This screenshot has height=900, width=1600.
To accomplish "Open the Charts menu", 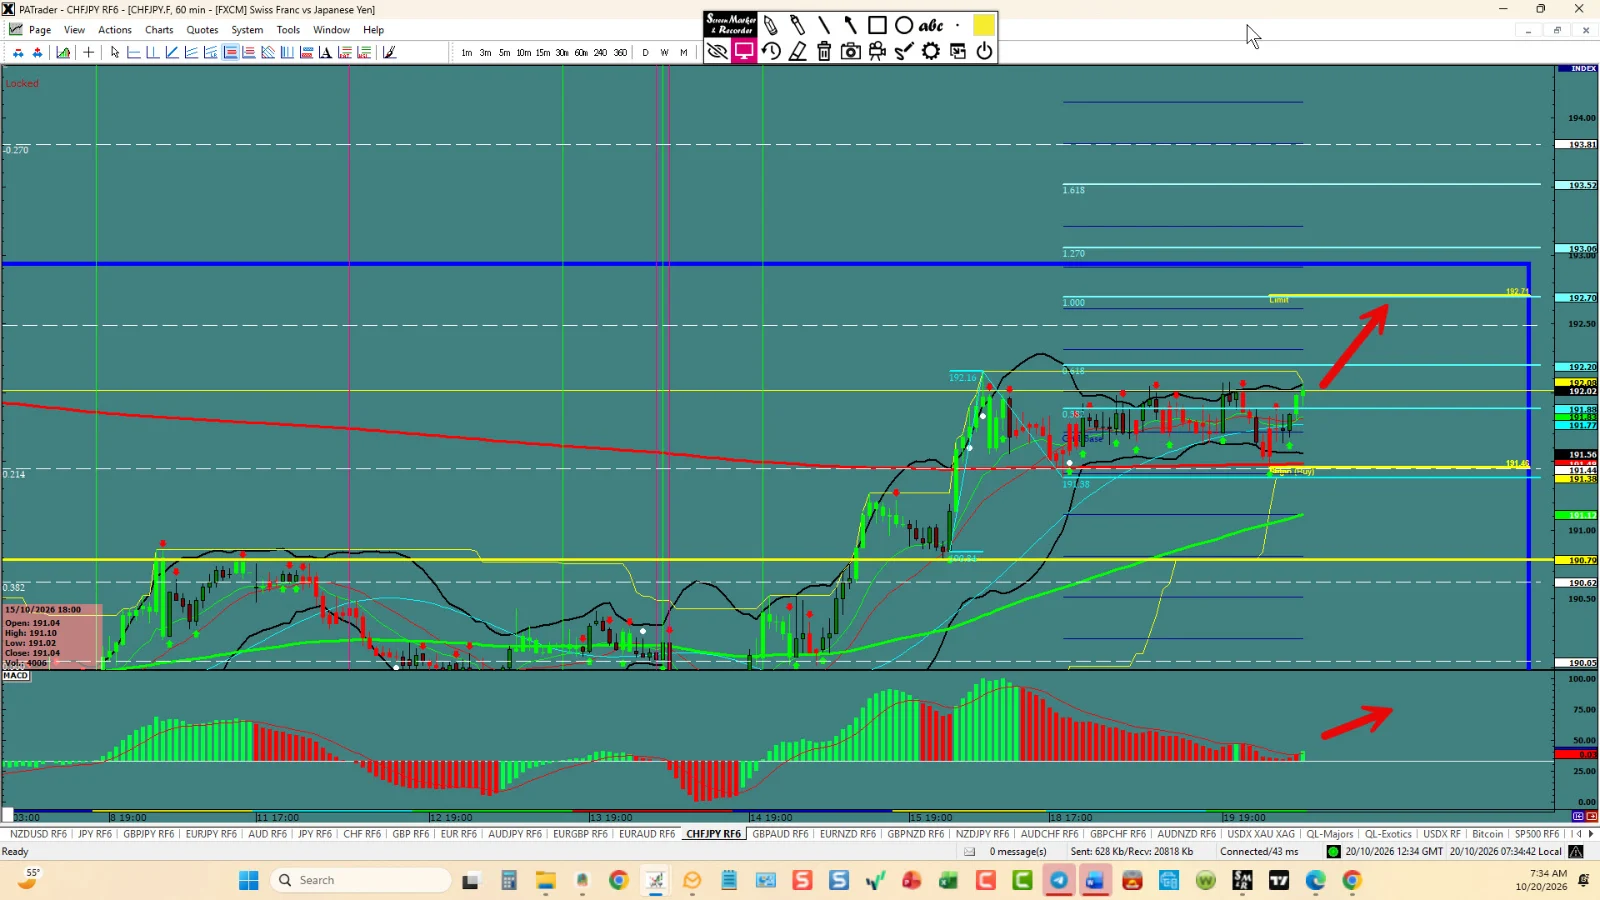I will (x=159, y=30).
